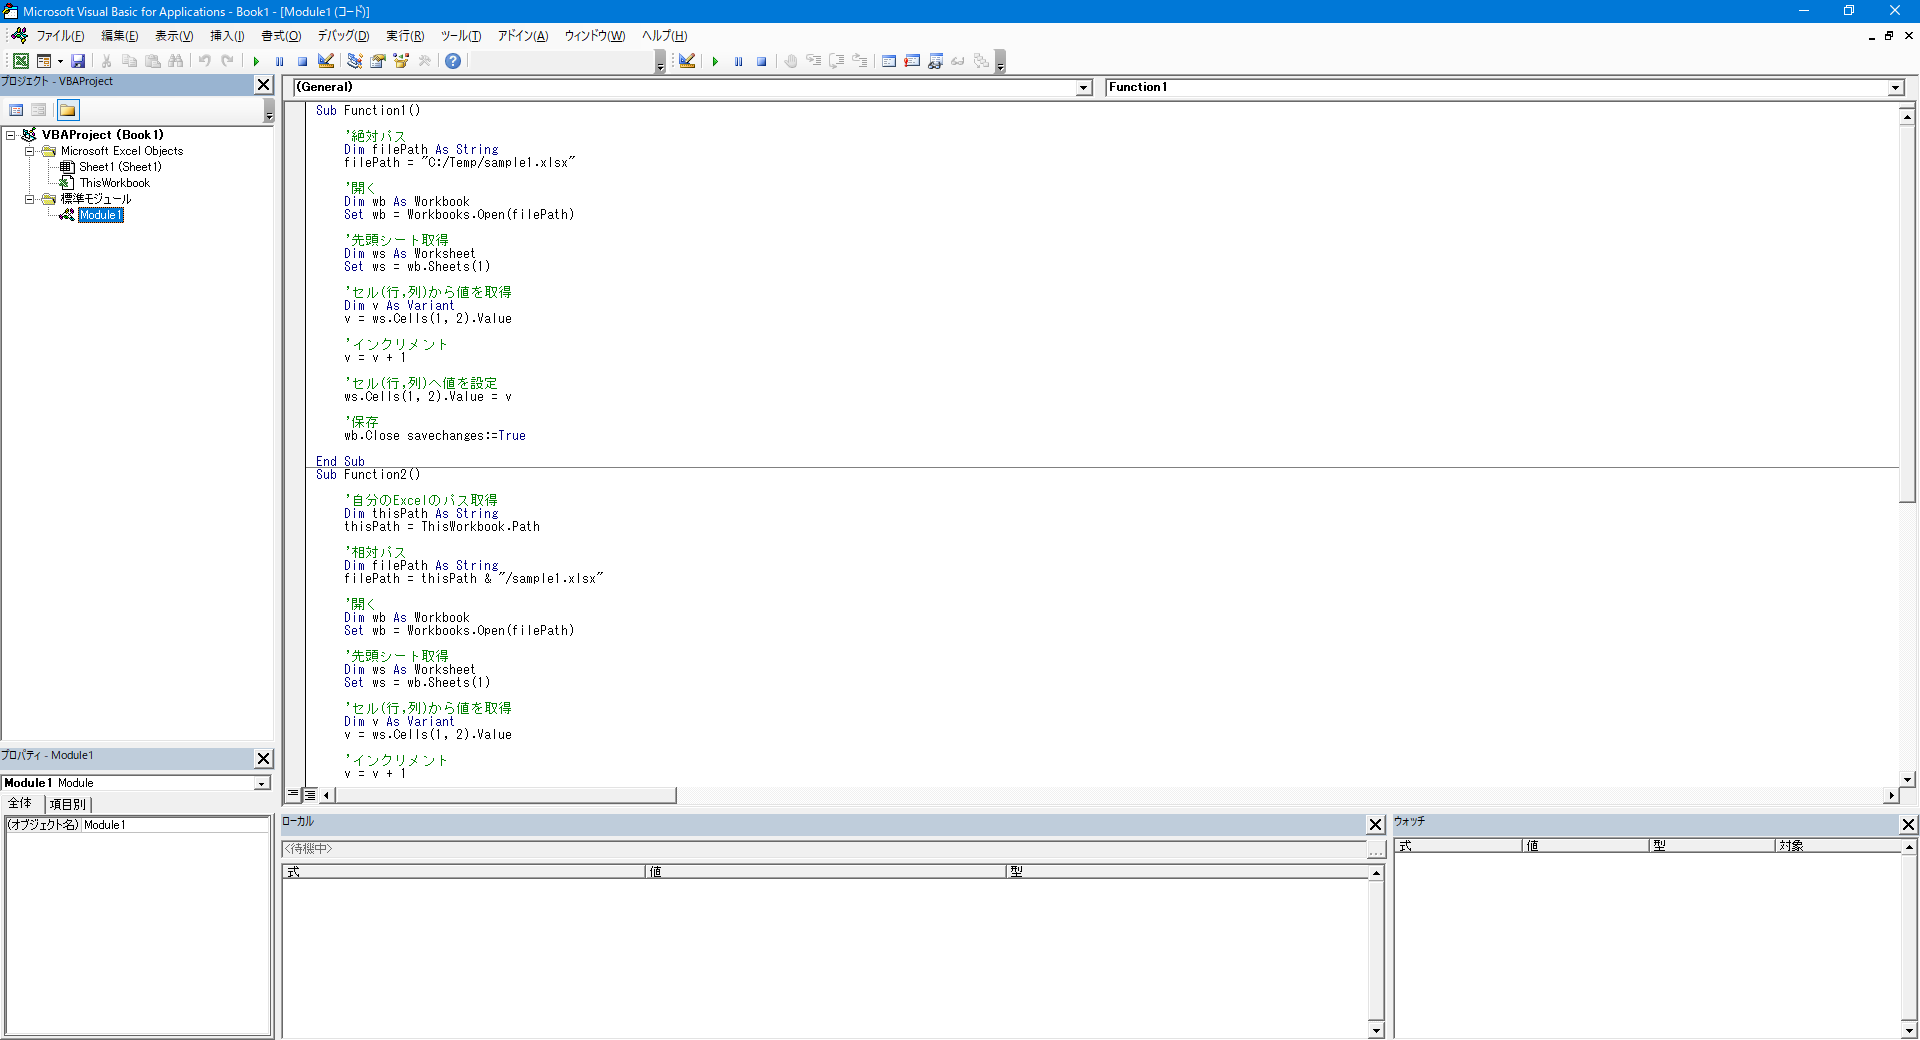Click the Insert UserForm toolbar icon

[44, 61]
